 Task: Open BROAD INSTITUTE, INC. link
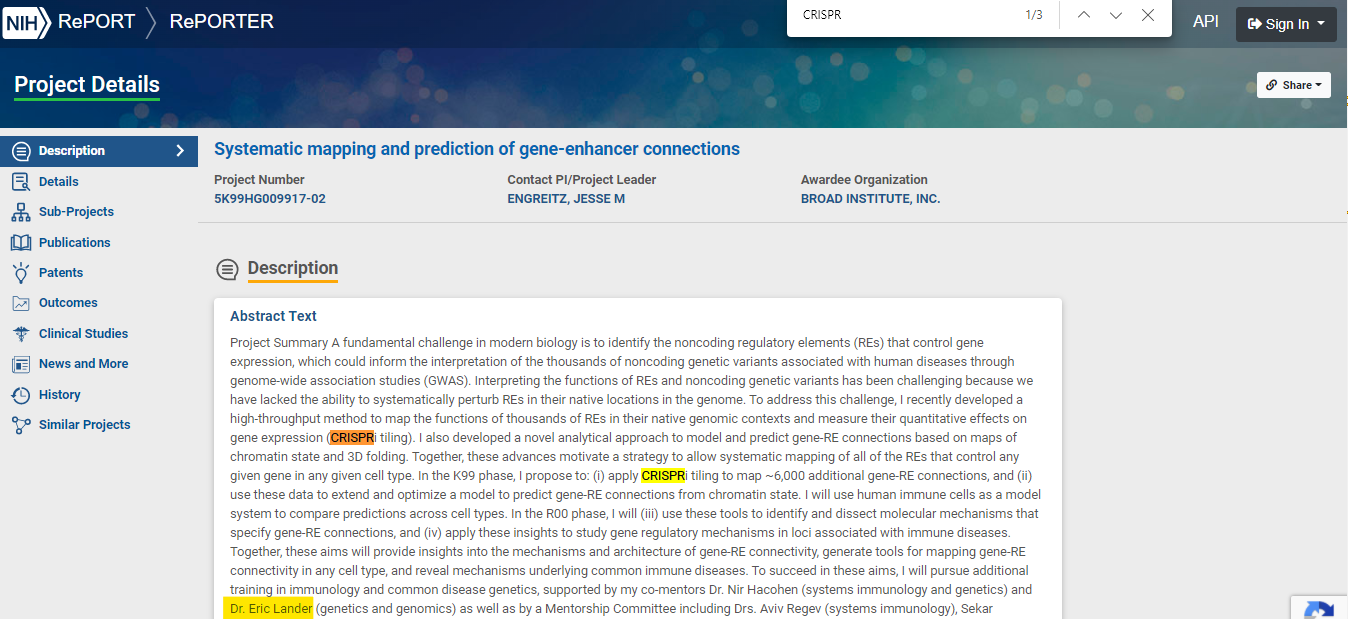pos(870,198)
